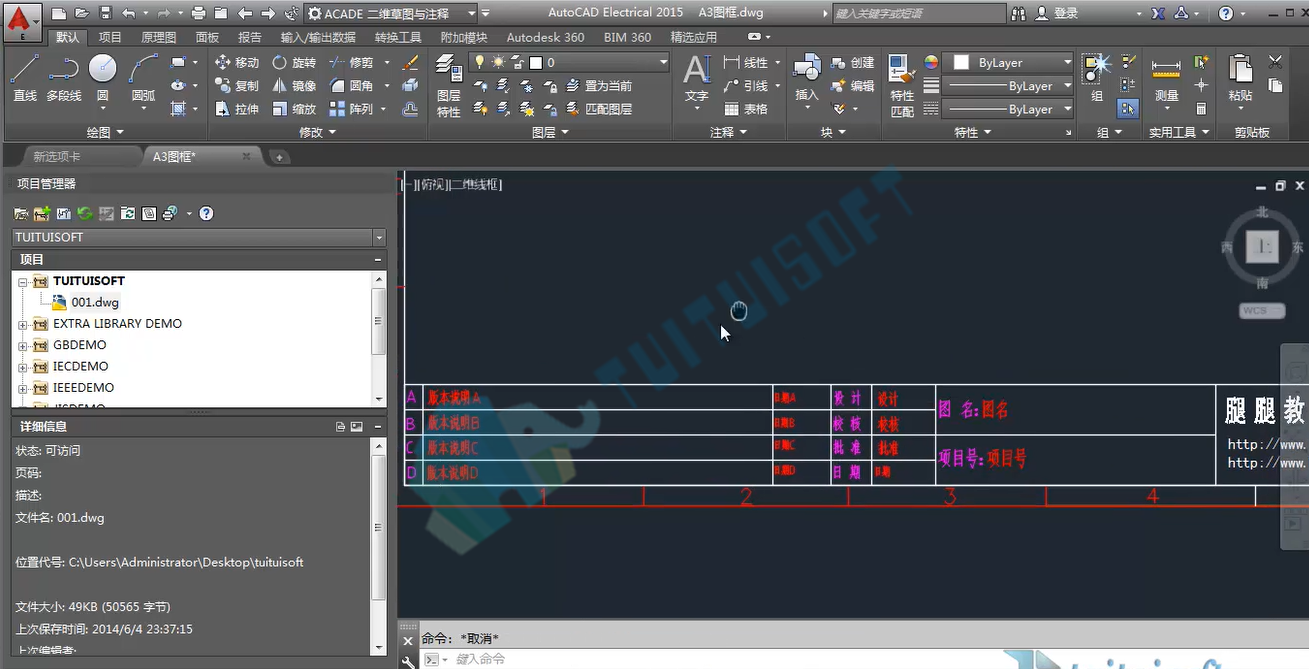Click the 插入 (Insert) block icon
Viewport: 1309px width, 669px height.
click(x=806, y=78)
